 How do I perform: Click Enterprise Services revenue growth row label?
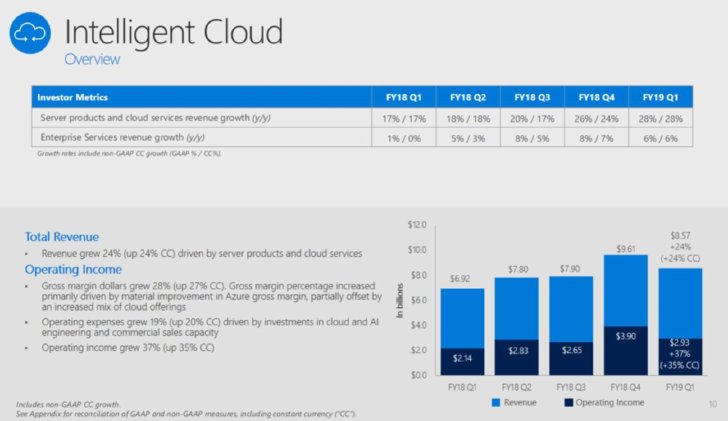(123, 137)
